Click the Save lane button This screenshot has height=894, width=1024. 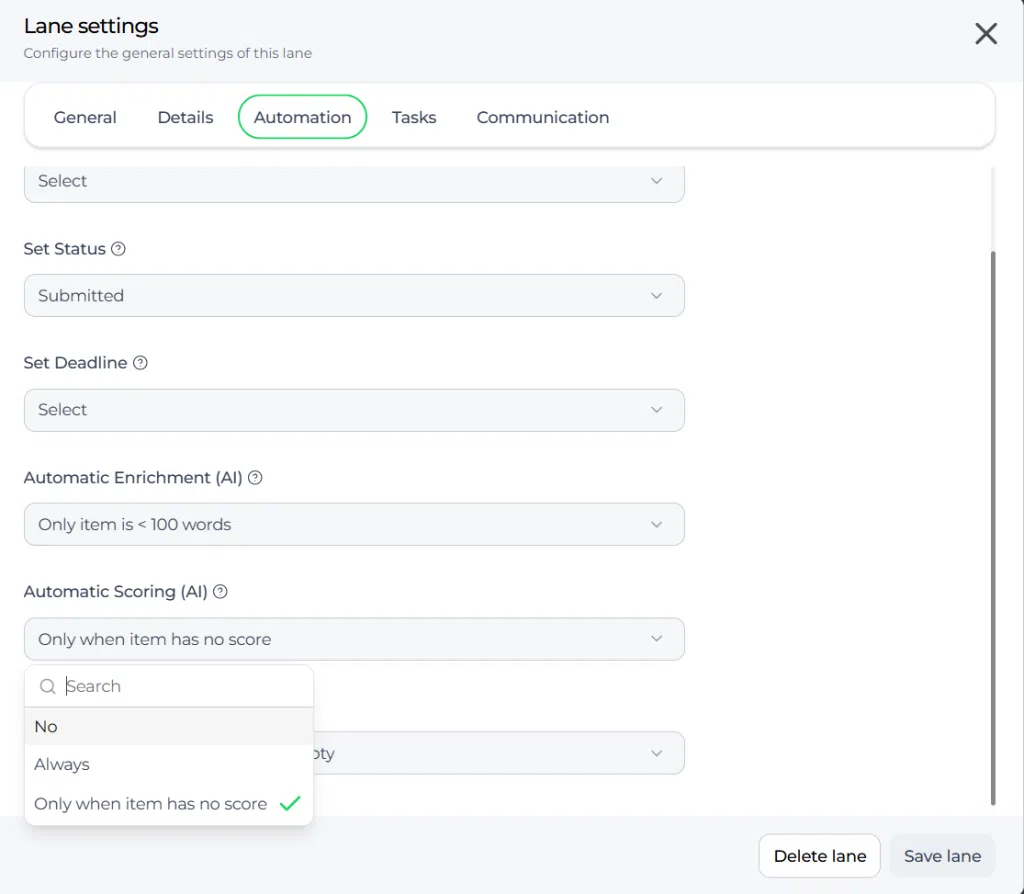[942, 856]
